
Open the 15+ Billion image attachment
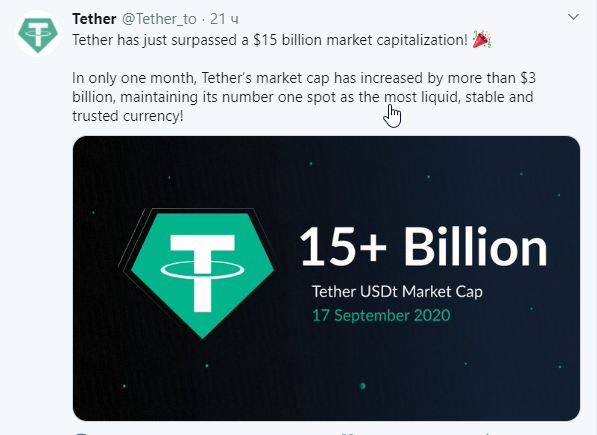326,278
